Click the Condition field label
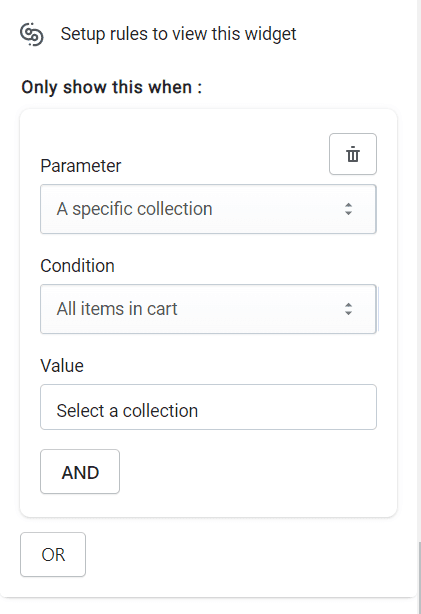This screenshot has width=421, height=614. click(78, 266)
